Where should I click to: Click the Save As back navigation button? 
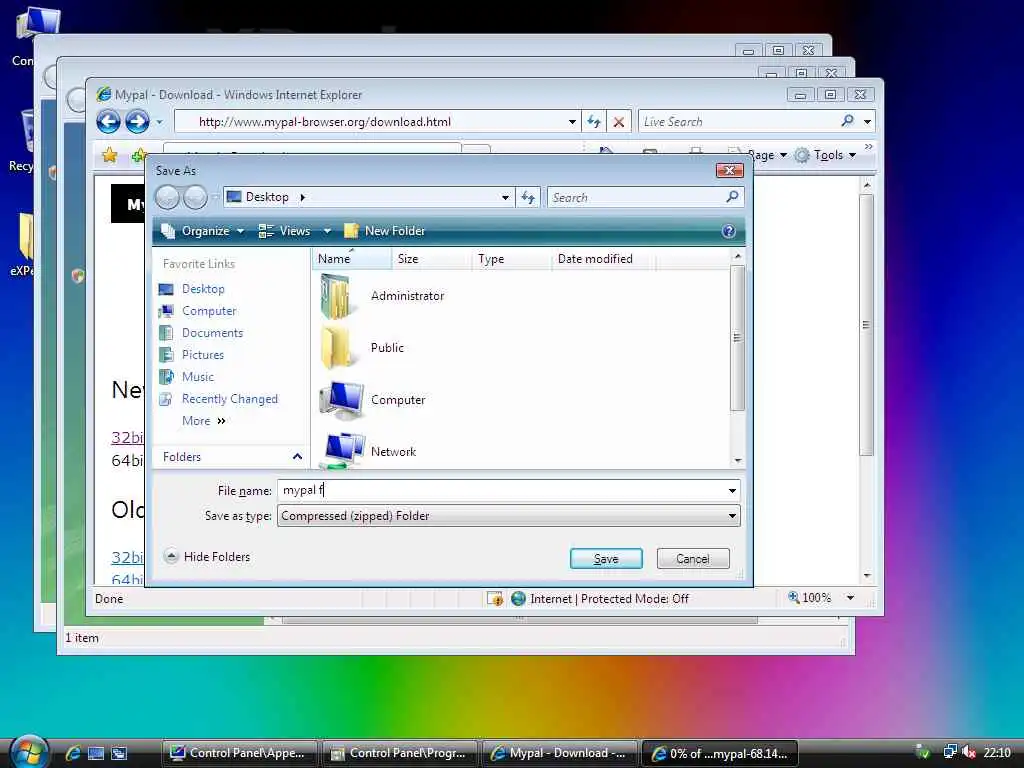click(167, 197)
